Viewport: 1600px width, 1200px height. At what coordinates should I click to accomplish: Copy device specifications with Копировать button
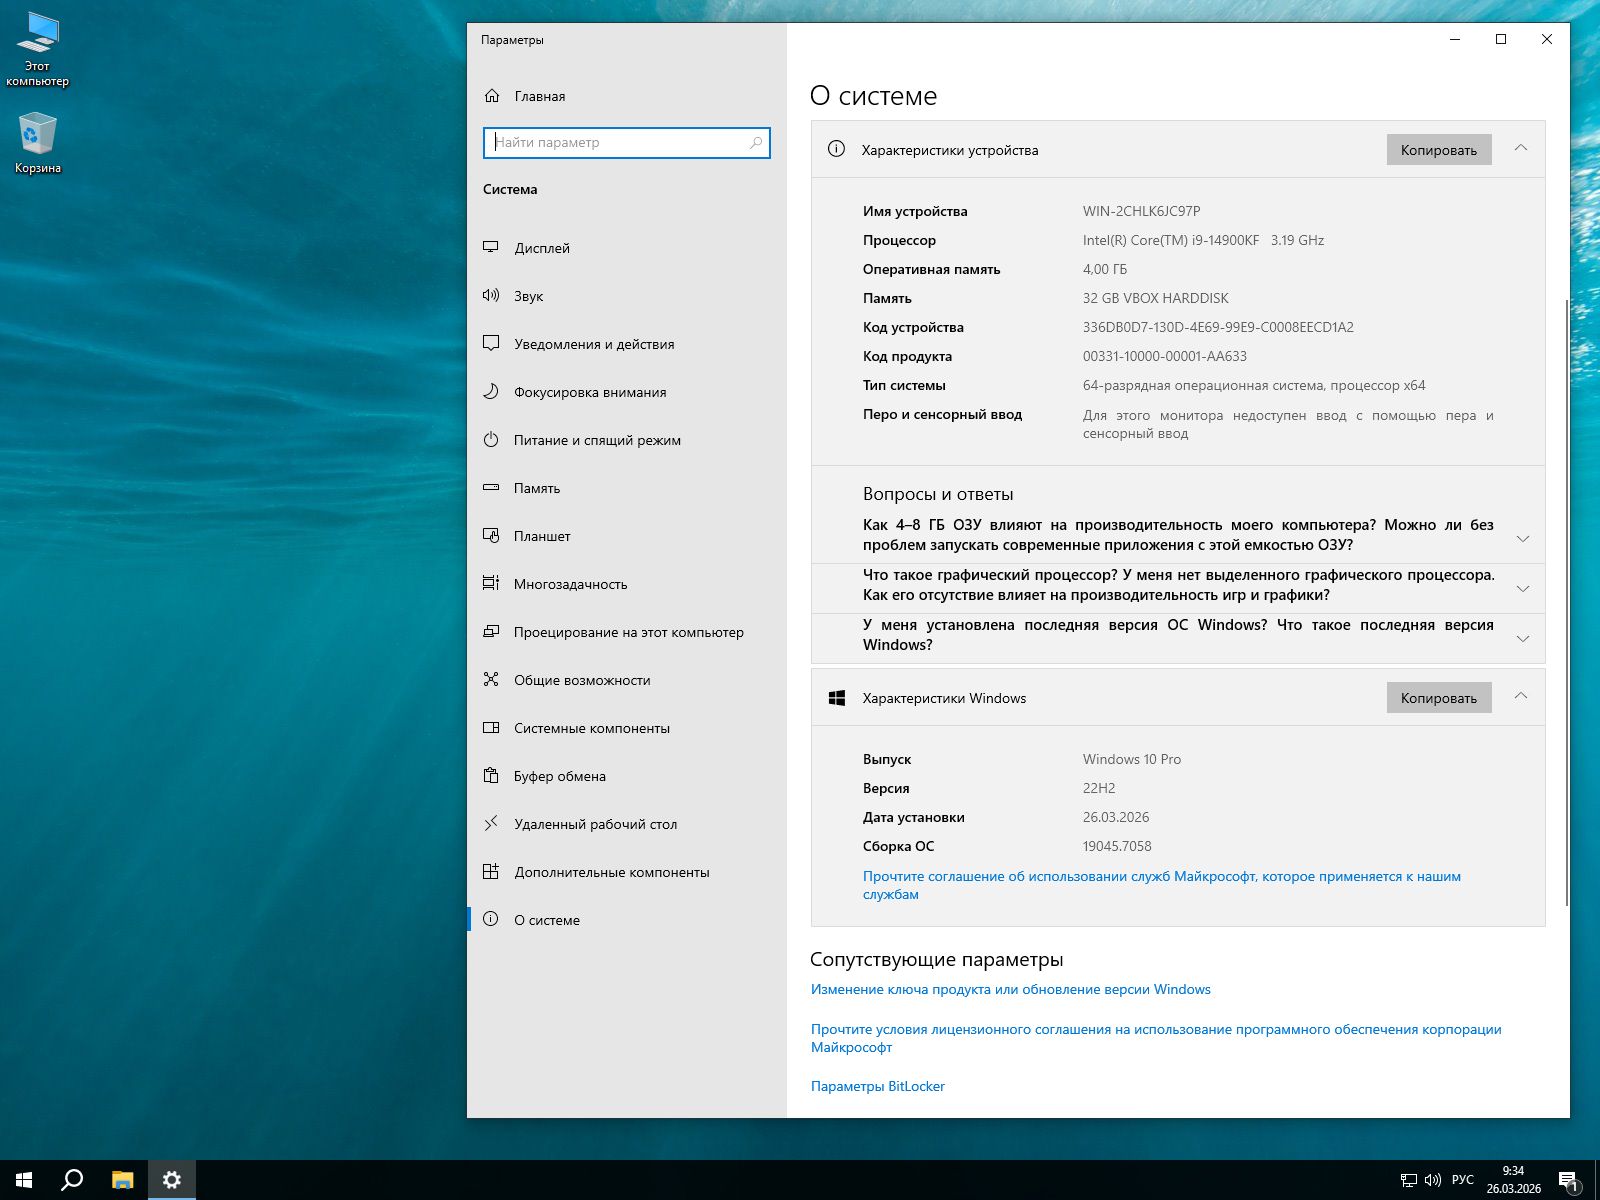(x=1438, y=150)
